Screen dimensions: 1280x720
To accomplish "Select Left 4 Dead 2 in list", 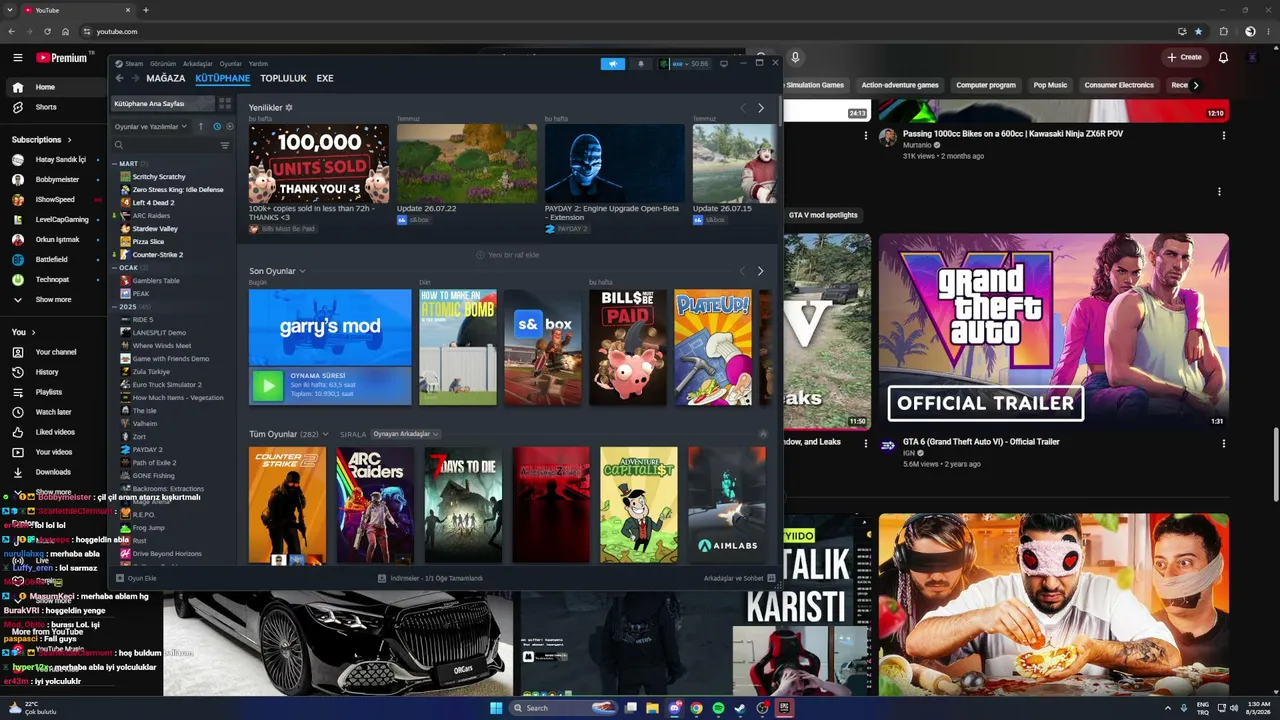I will 153,203.
